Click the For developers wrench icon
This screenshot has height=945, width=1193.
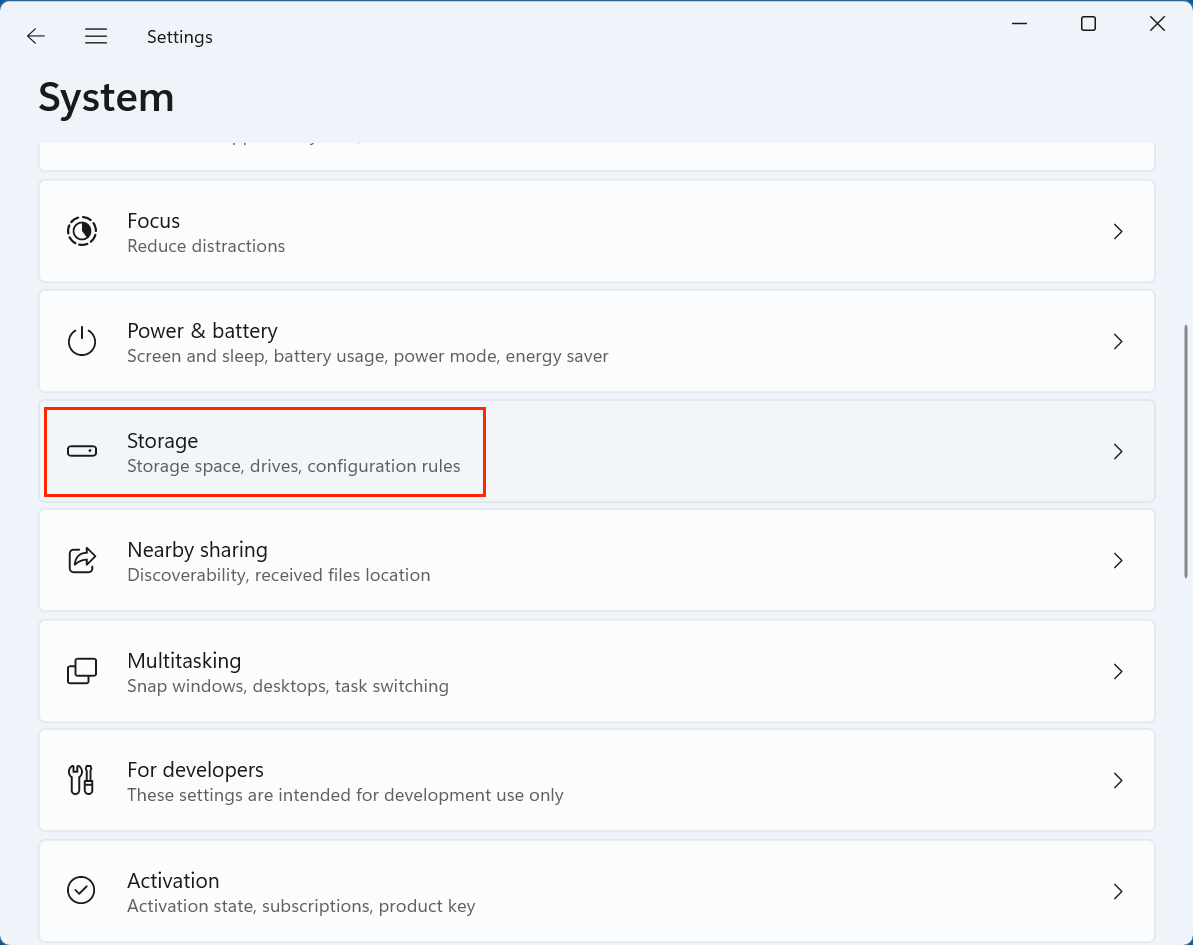click(x=82, y=780)
